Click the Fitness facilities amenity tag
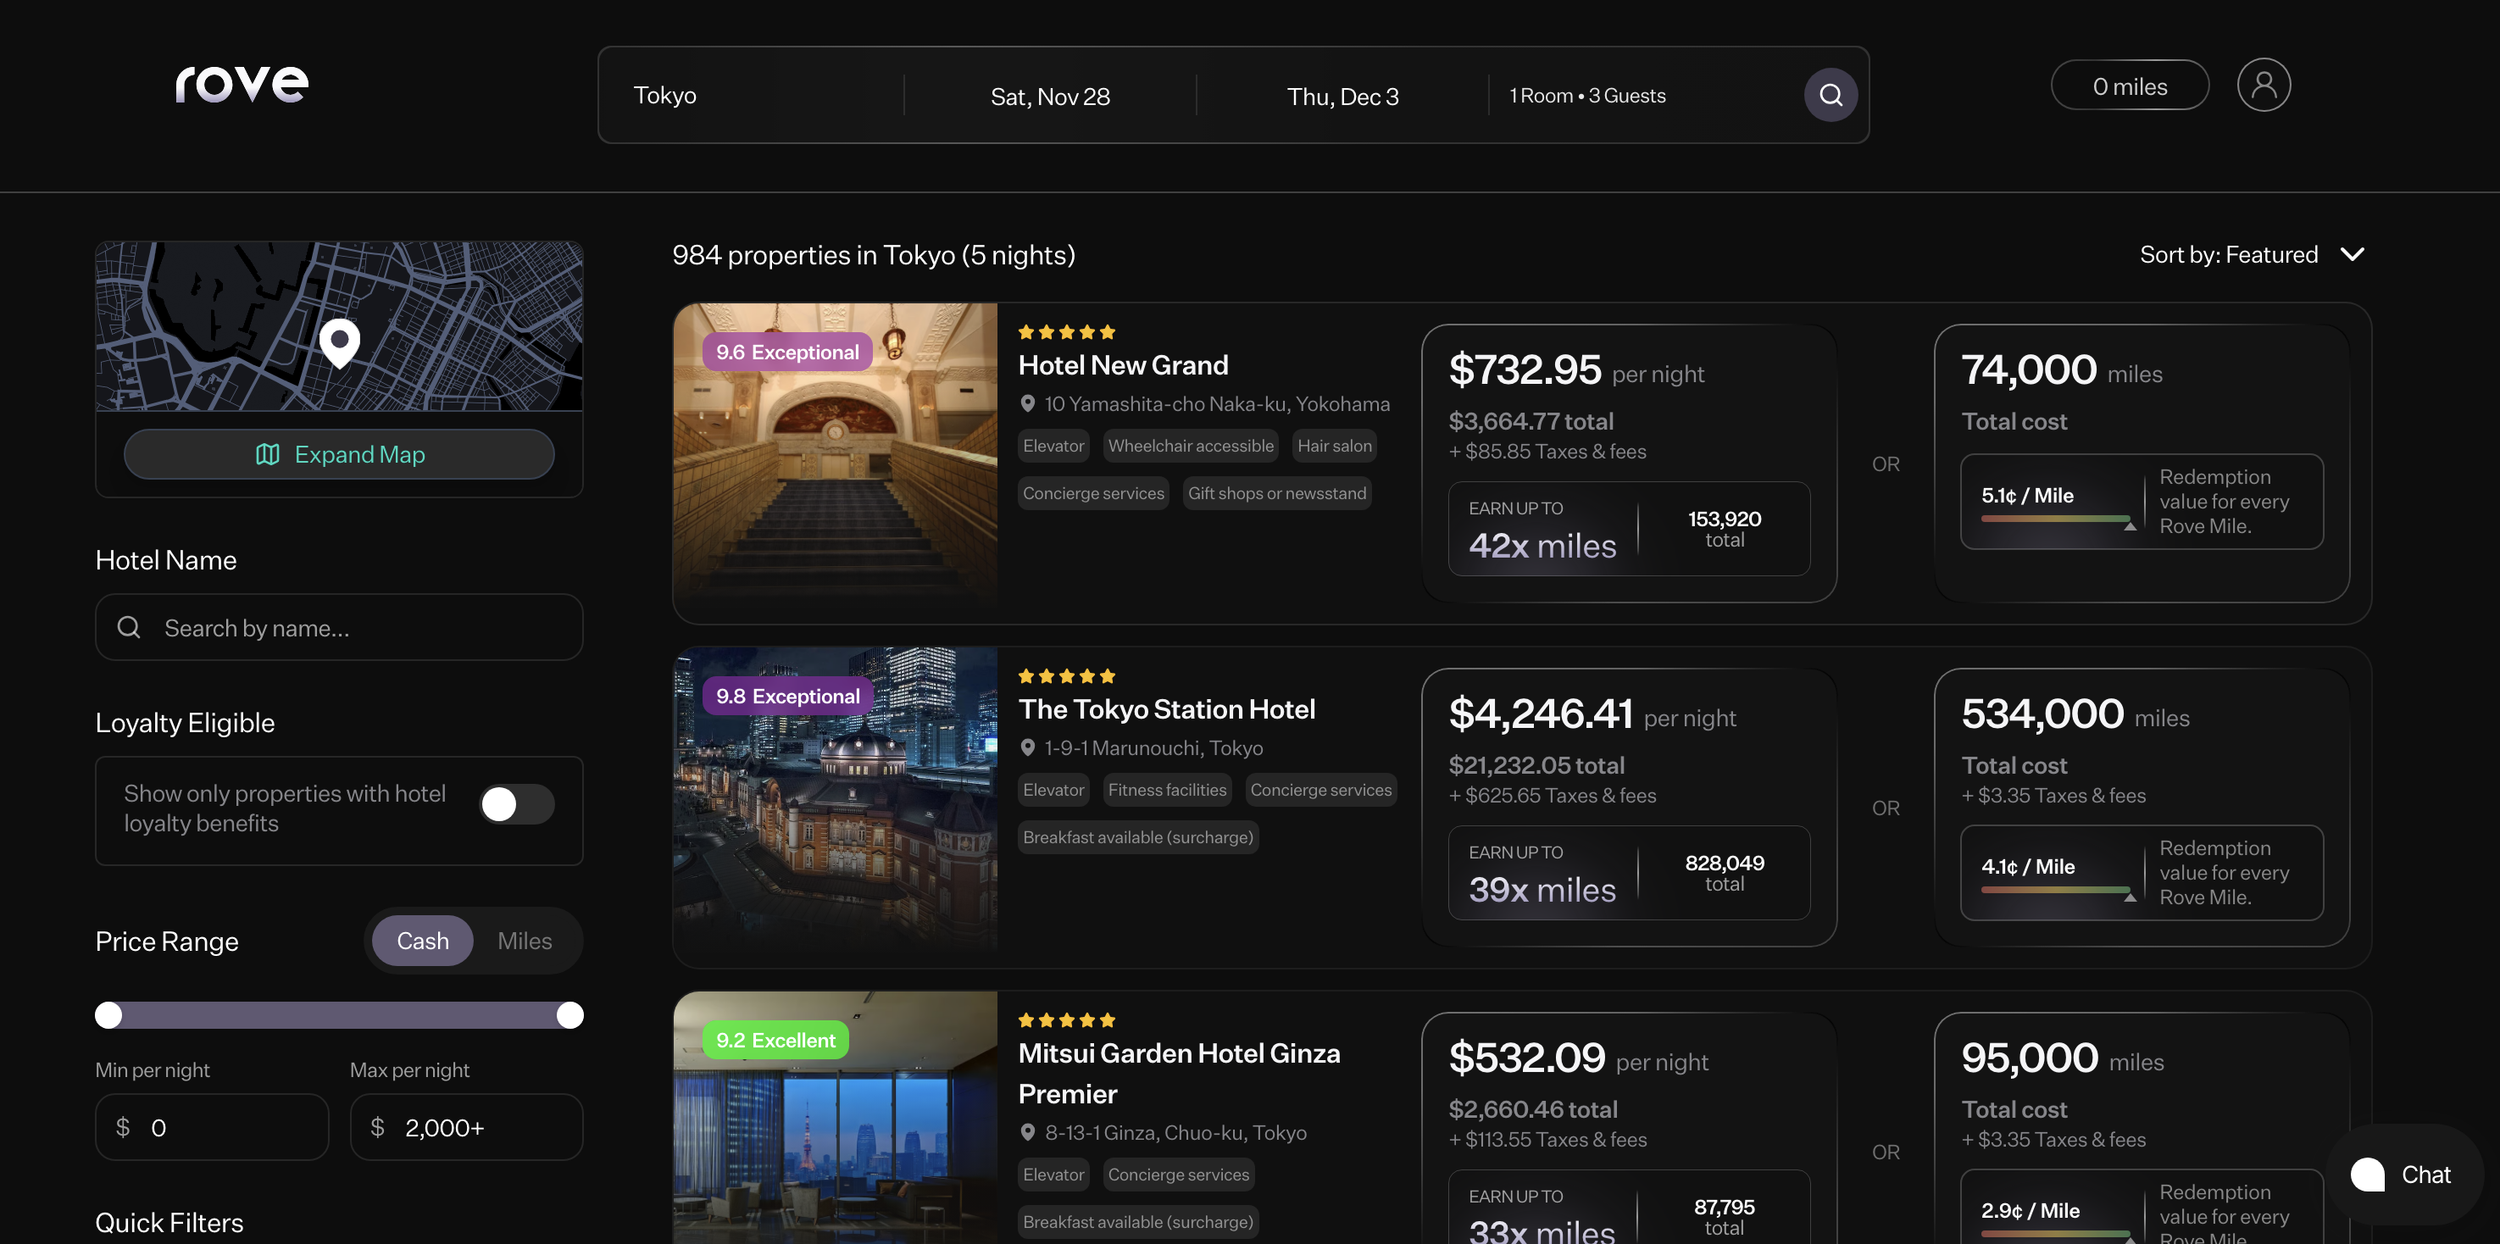Screen dimensions: 2500x1244 (1167, 790)
